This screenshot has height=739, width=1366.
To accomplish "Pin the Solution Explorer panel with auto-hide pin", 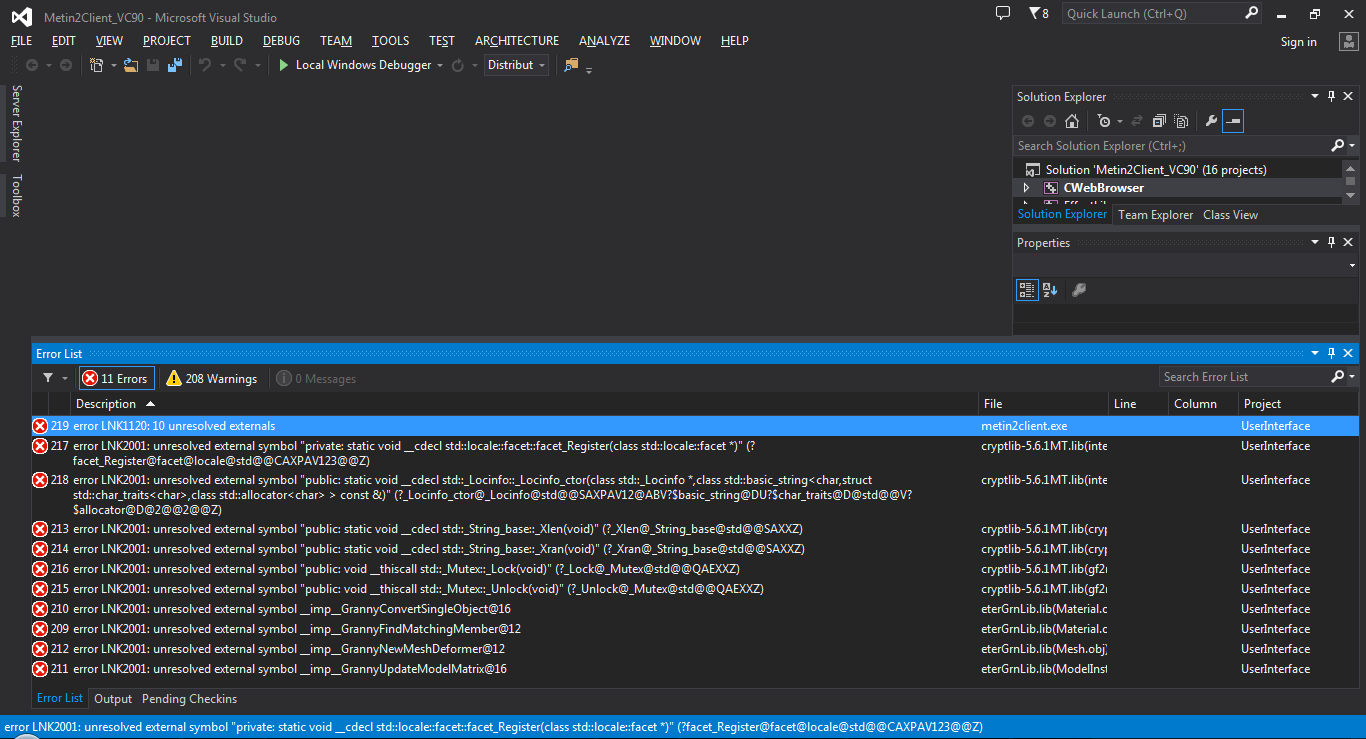I will pyautogui.click(x=1332, y=96).
